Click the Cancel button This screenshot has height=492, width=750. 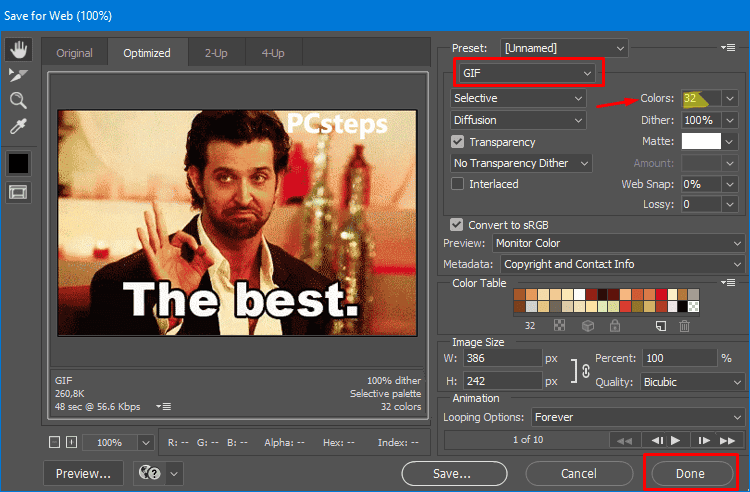(x=579, y=474)
